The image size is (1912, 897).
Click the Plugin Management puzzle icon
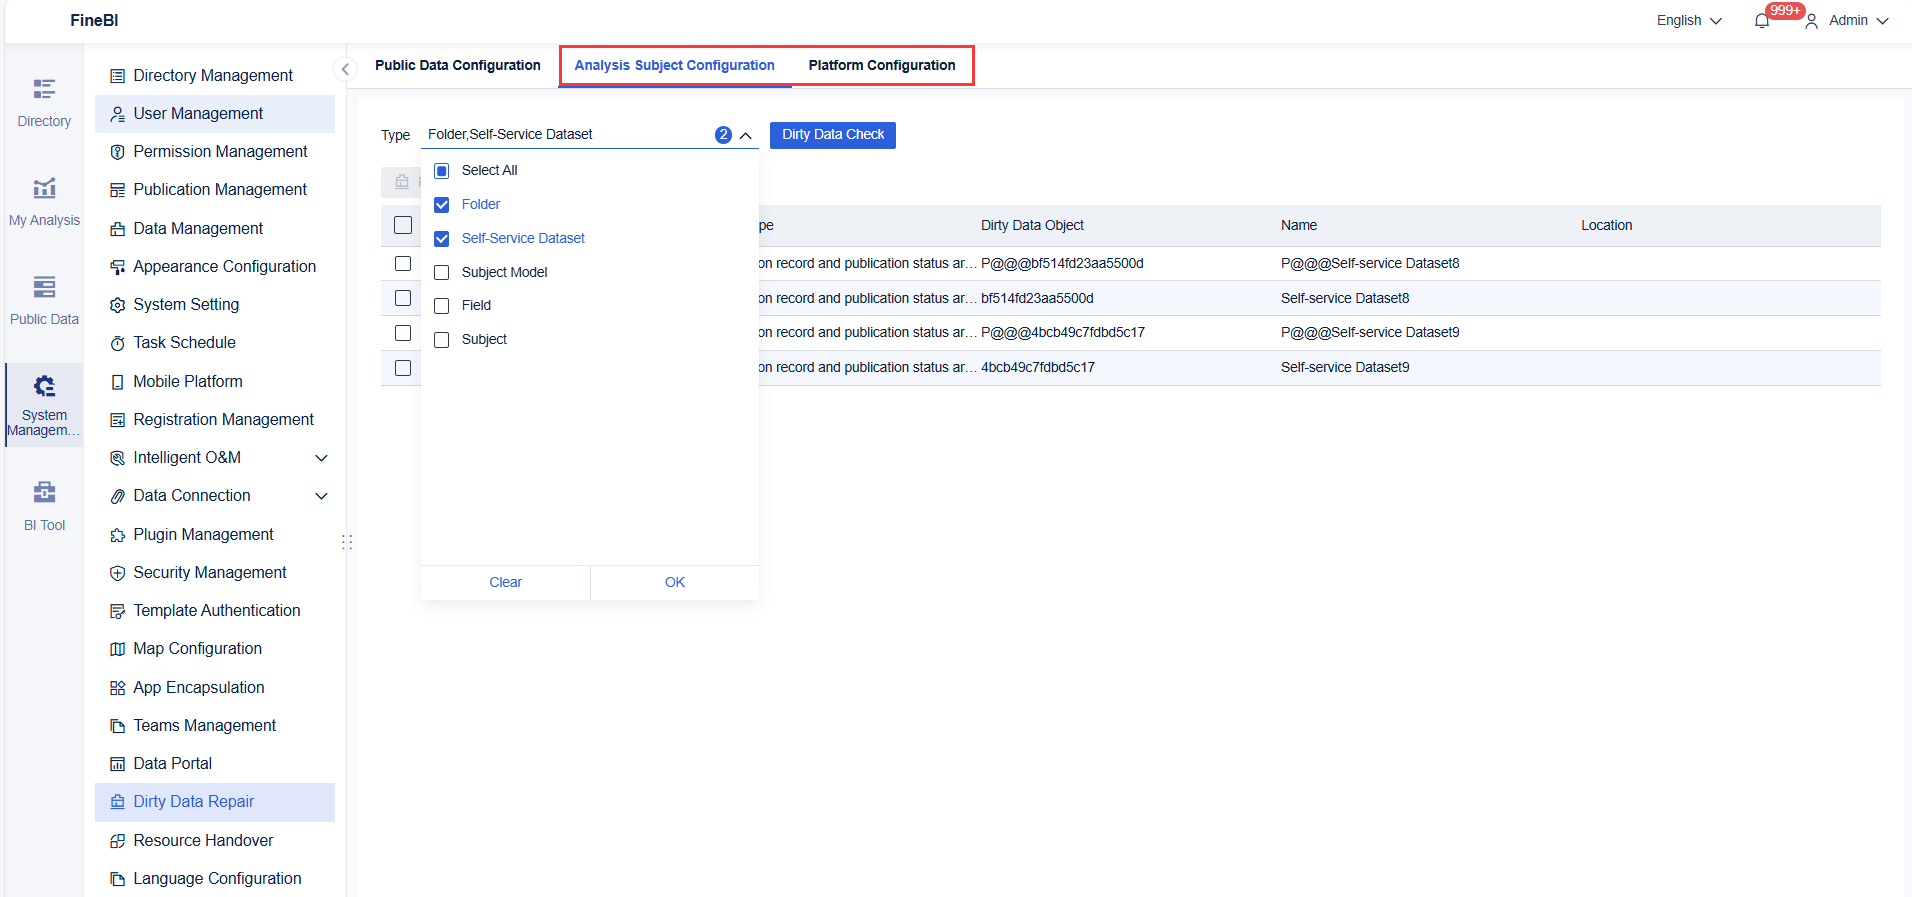pyautogui.click(x=118, y=535)
